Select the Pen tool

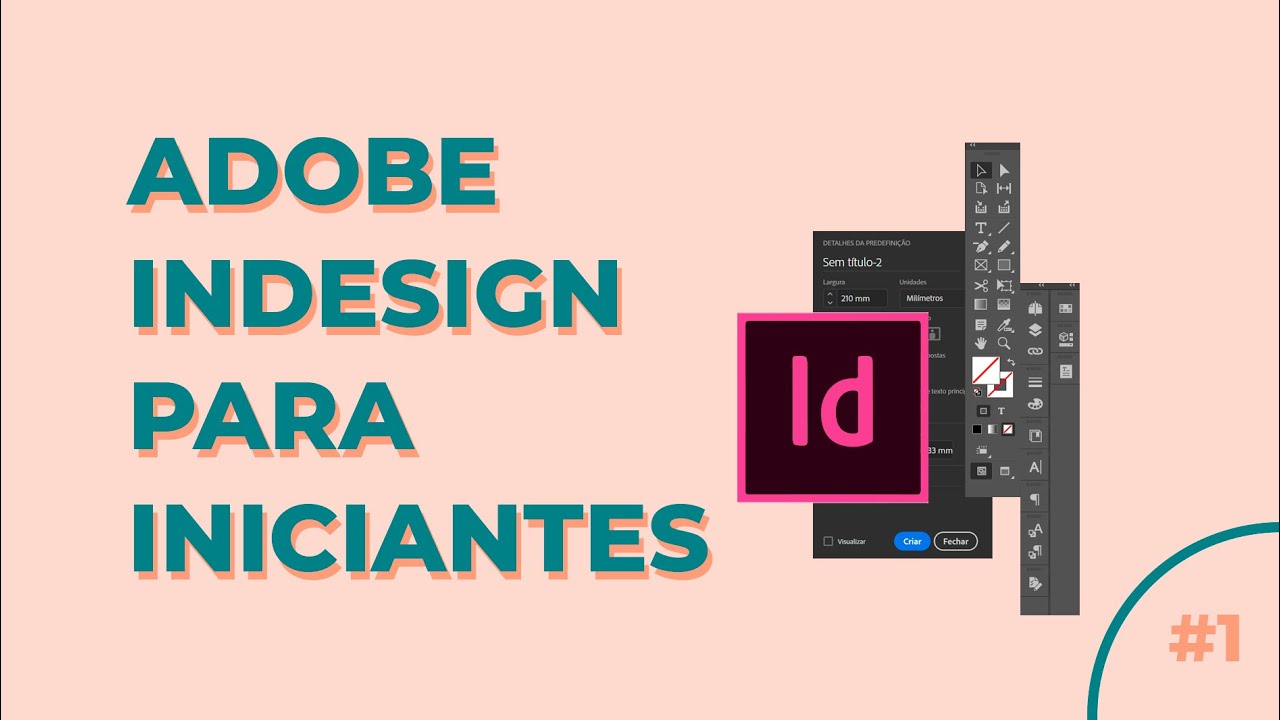981,247
